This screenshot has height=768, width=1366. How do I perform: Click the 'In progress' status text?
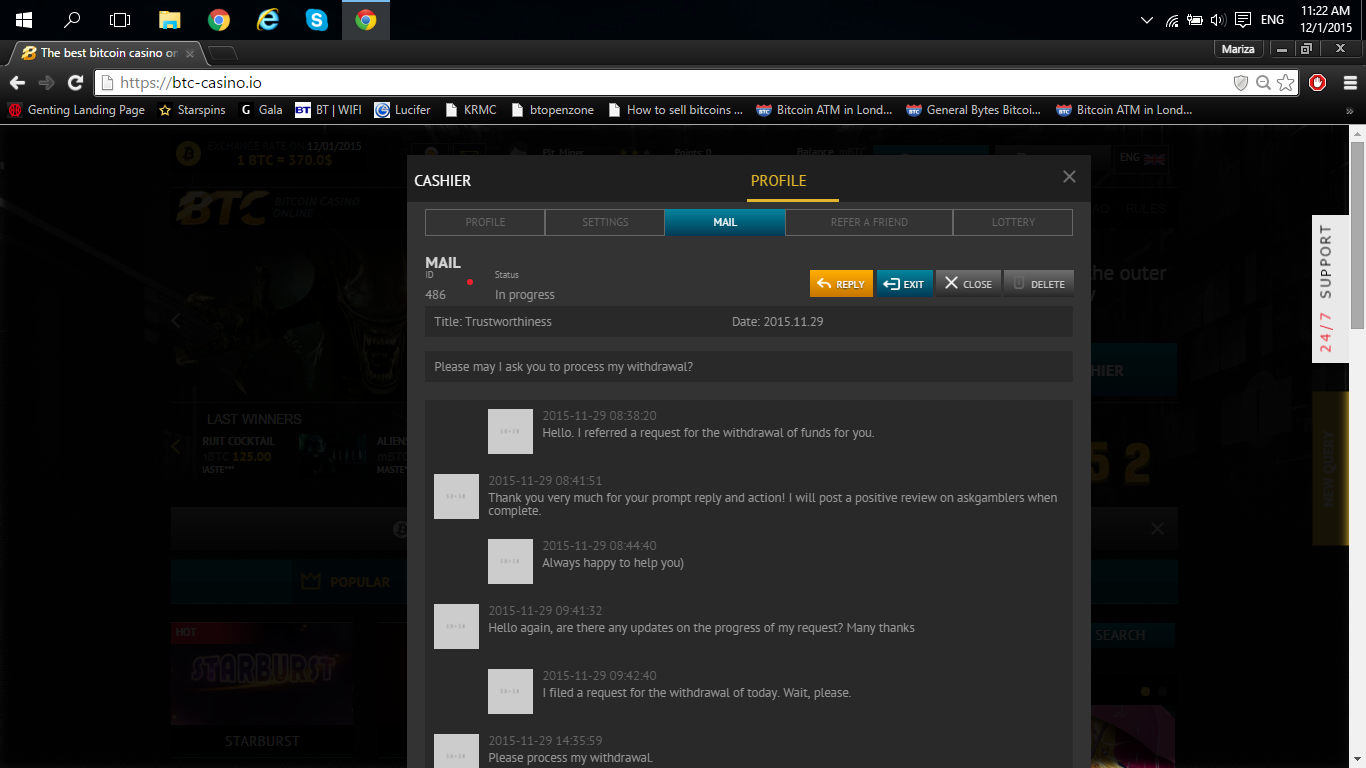click(525, 295)
